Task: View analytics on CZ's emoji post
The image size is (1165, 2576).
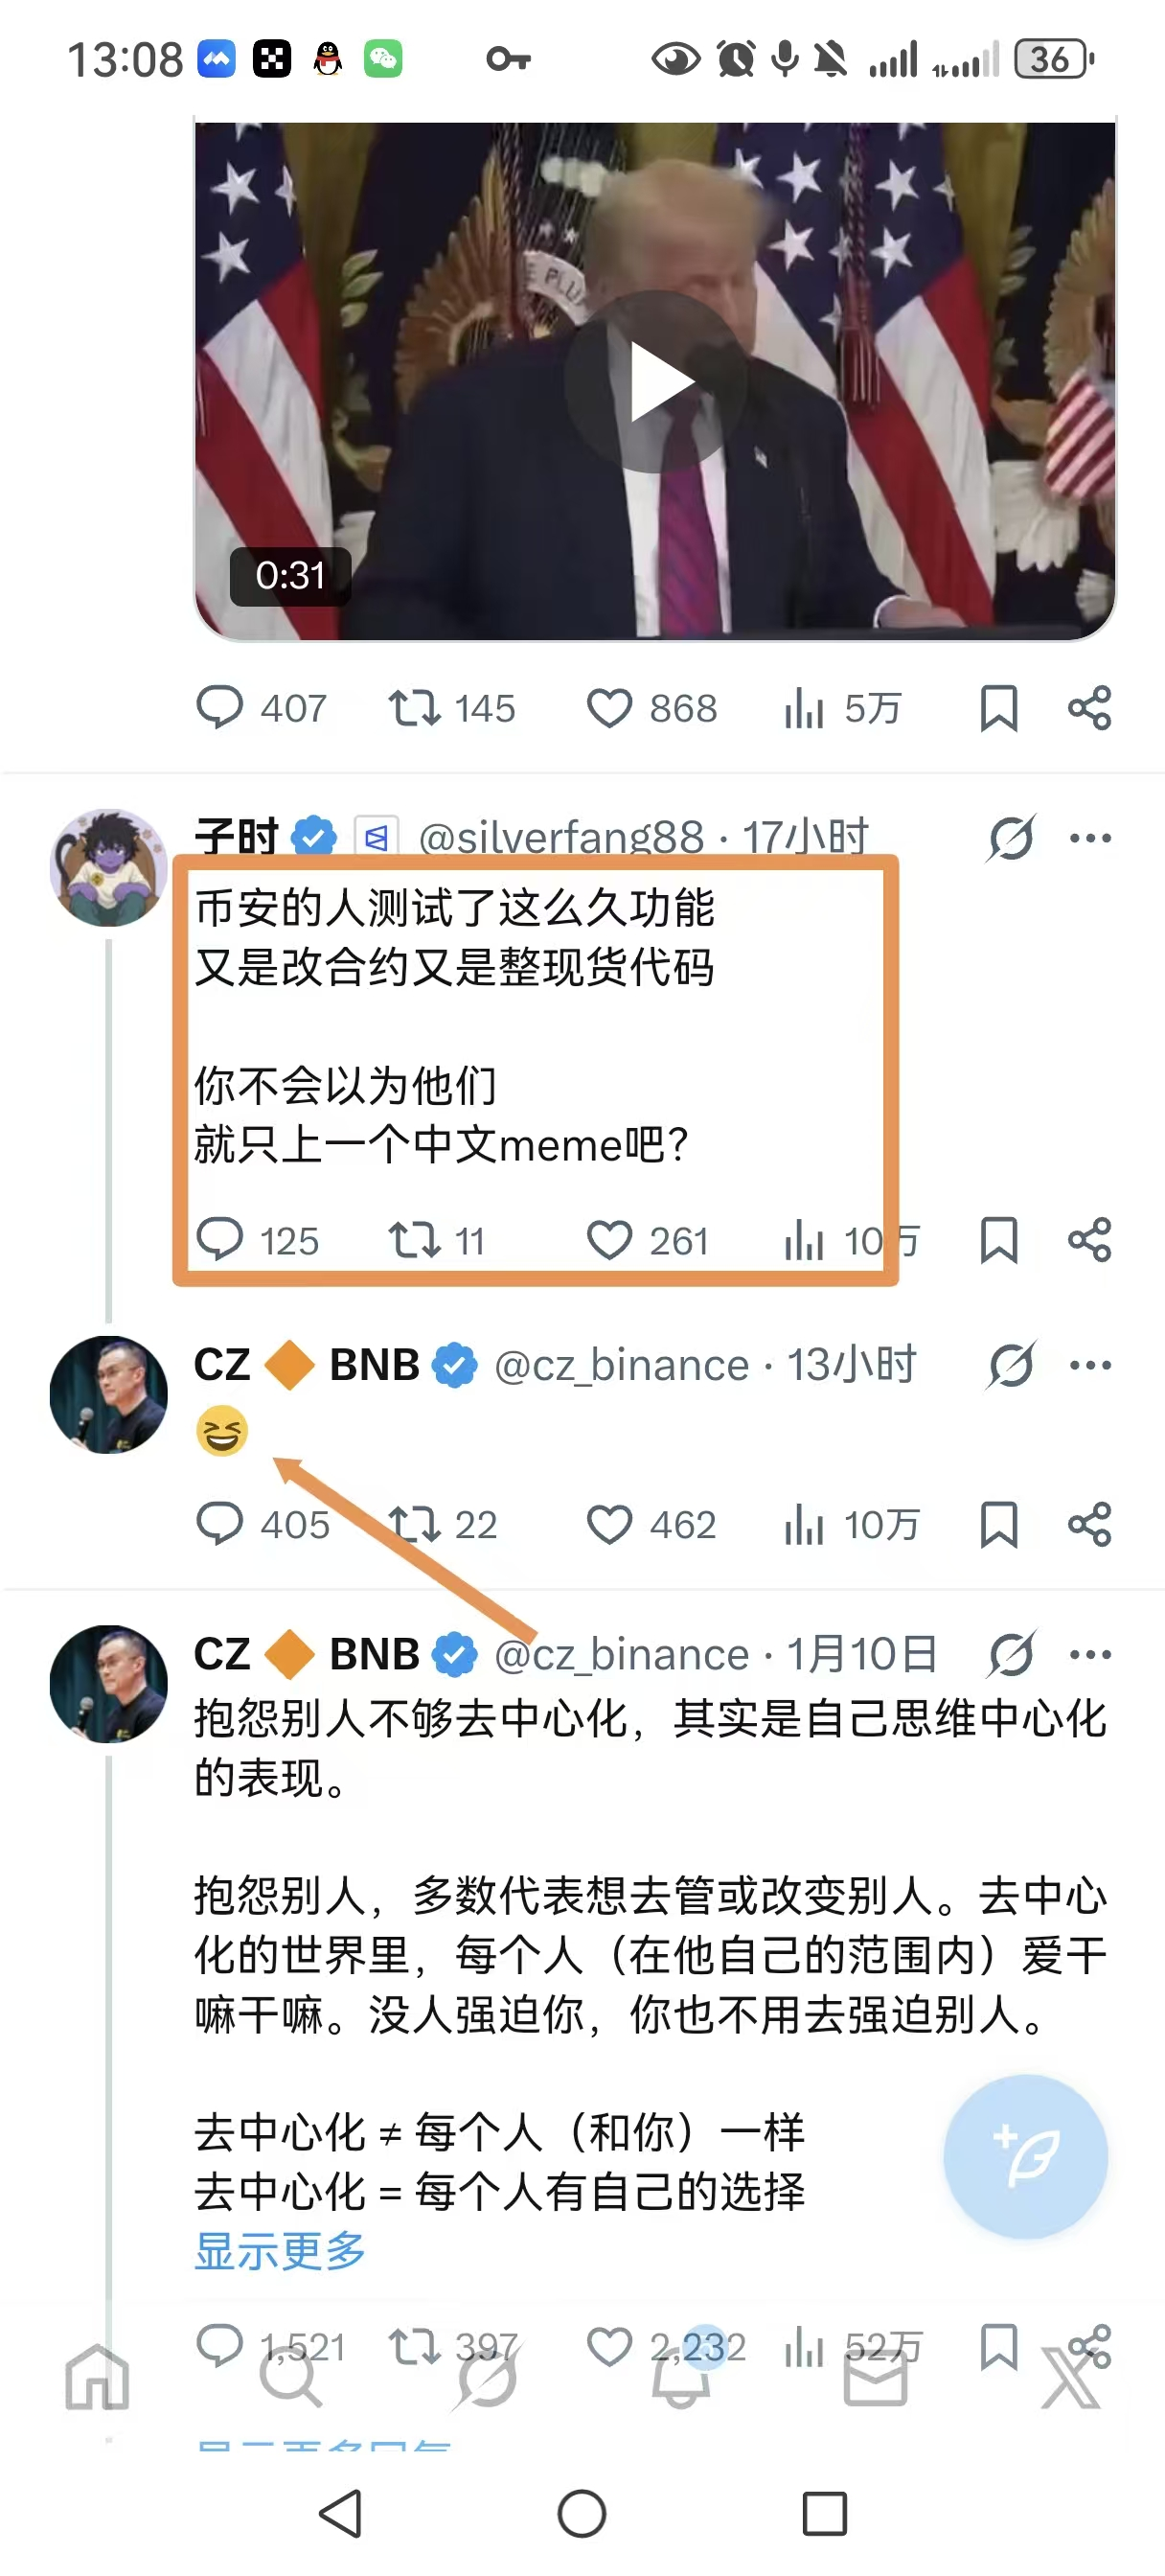Action: (804, 1525)
